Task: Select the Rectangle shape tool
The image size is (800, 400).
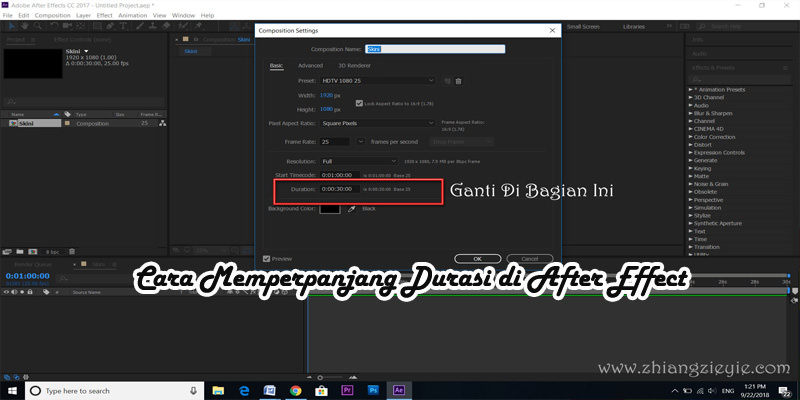Action: click(x=96, y=26)
